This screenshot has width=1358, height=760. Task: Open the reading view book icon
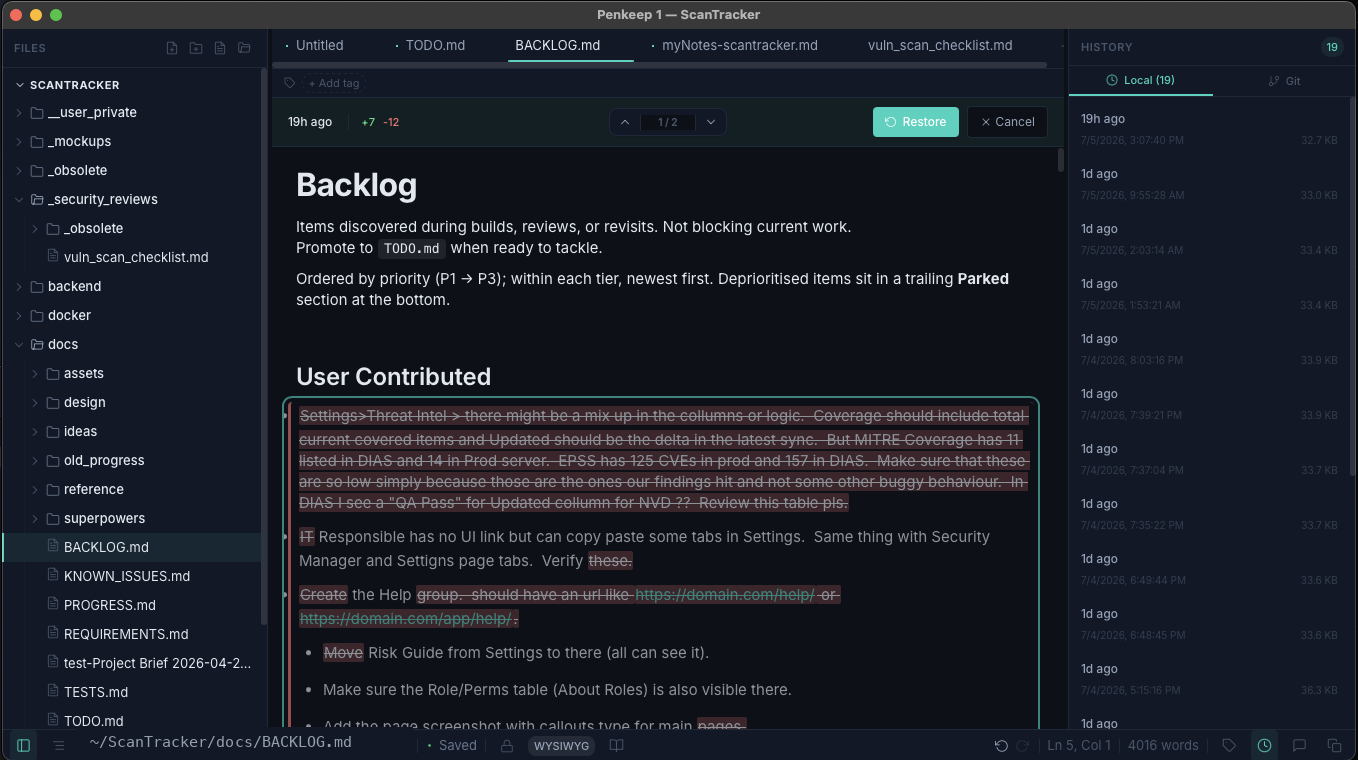[x=617, y=745]
